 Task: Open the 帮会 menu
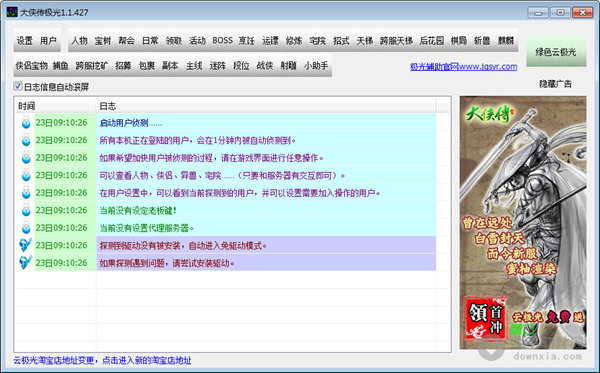coord(126,41)
